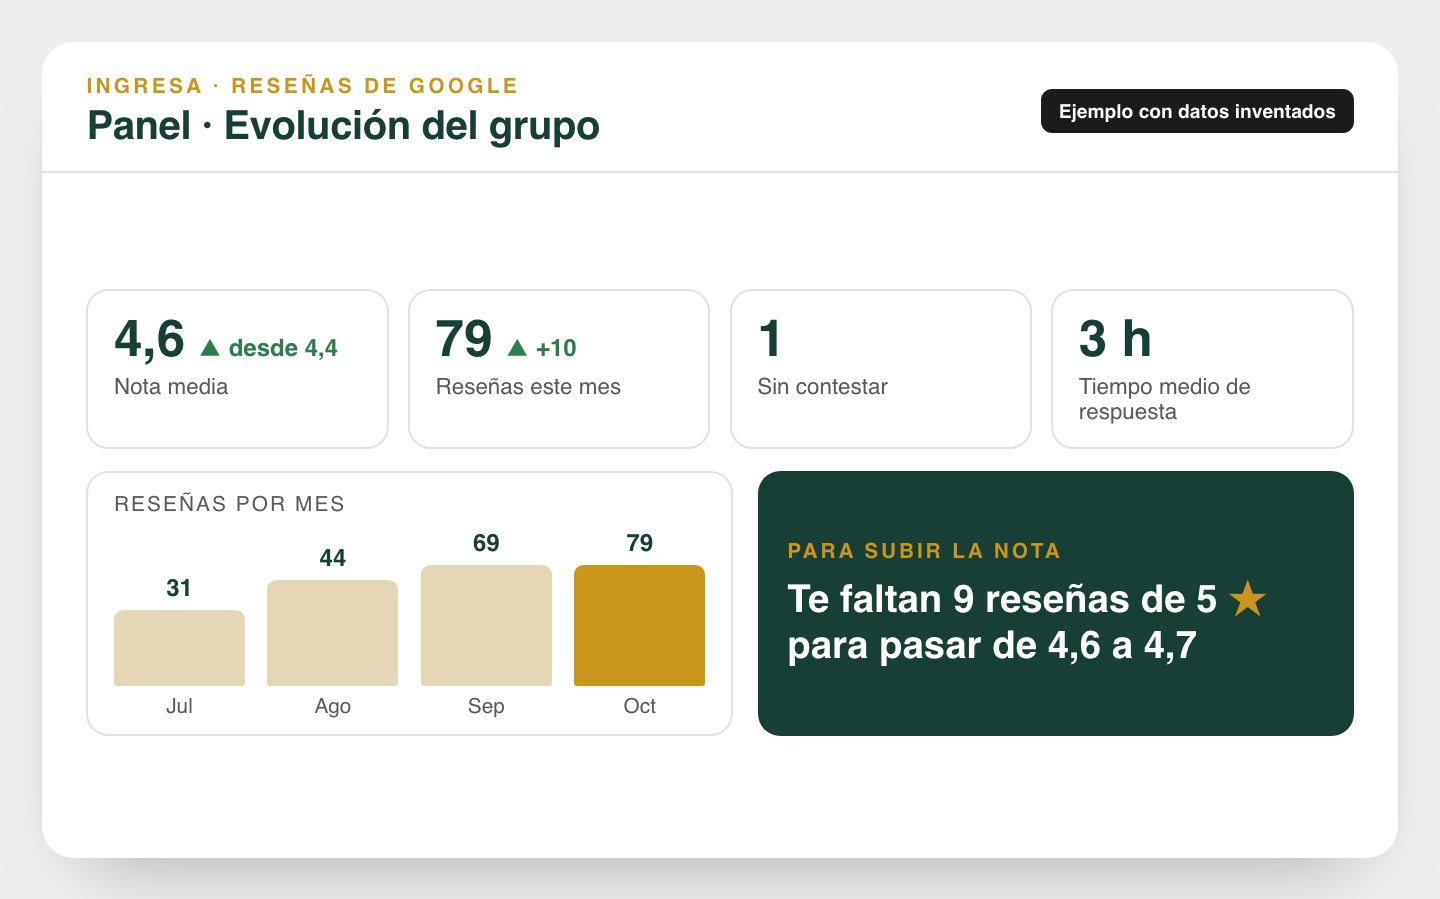Image resolution: width=1440 pixels, height=899 pixels.
Task: Select the 'Panel · Evolución del grupo' title
Action: tap(343, 126)
